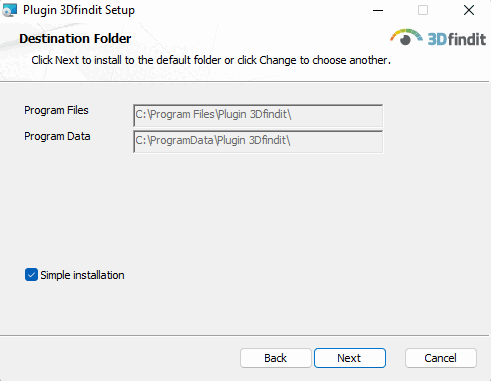Click the Program Files path field
This screenshot has height=381, width=491.
pos(258,115)
